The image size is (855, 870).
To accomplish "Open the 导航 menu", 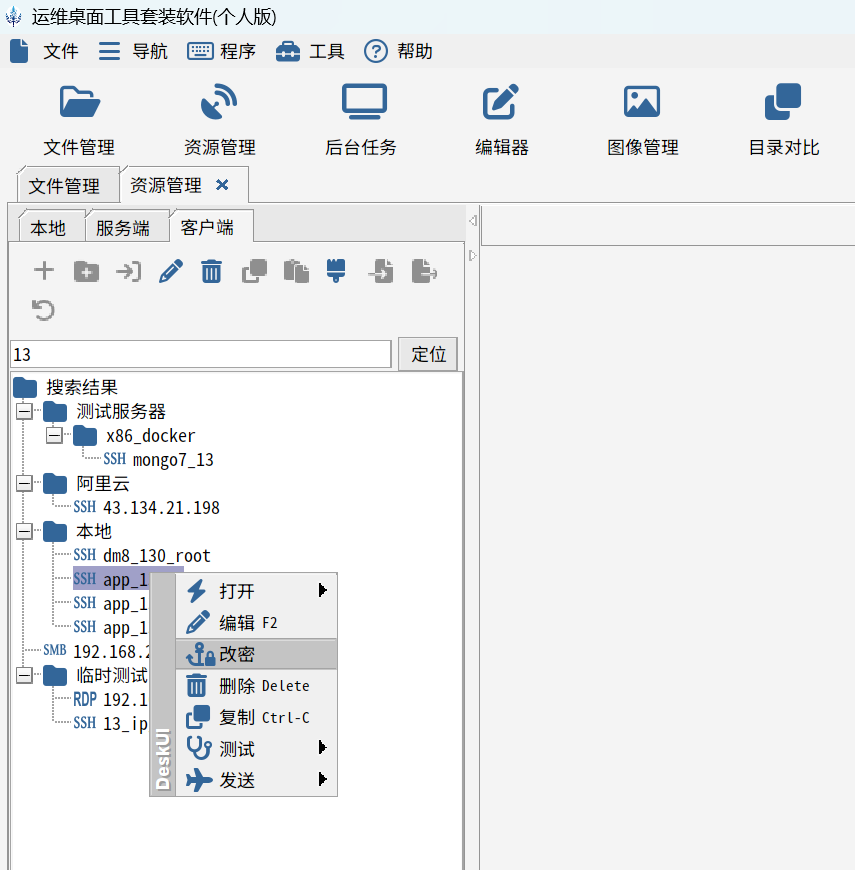I will click(133, 51).
